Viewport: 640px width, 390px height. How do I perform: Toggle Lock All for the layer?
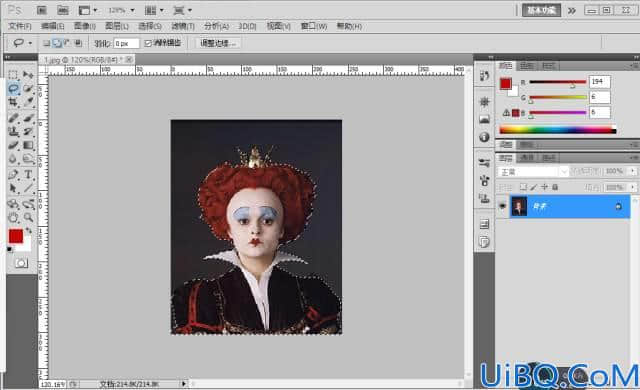(555, 187)
